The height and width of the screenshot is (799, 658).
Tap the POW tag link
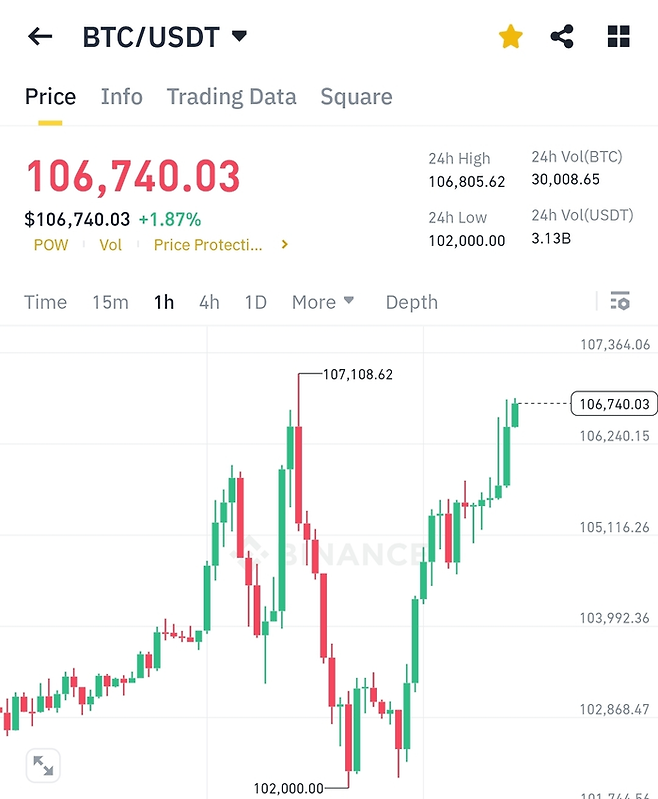[51, 245]
